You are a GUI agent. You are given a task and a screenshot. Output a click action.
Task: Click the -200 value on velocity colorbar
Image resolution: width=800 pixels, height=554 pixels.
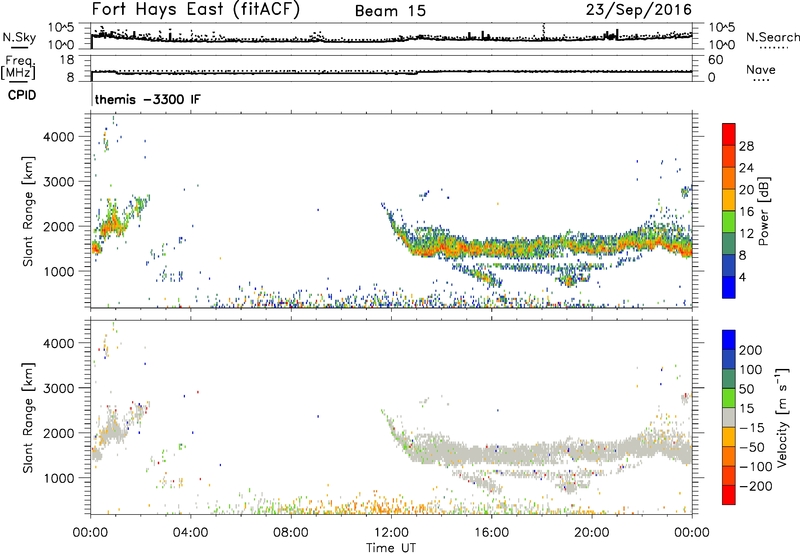pos(756,486)
